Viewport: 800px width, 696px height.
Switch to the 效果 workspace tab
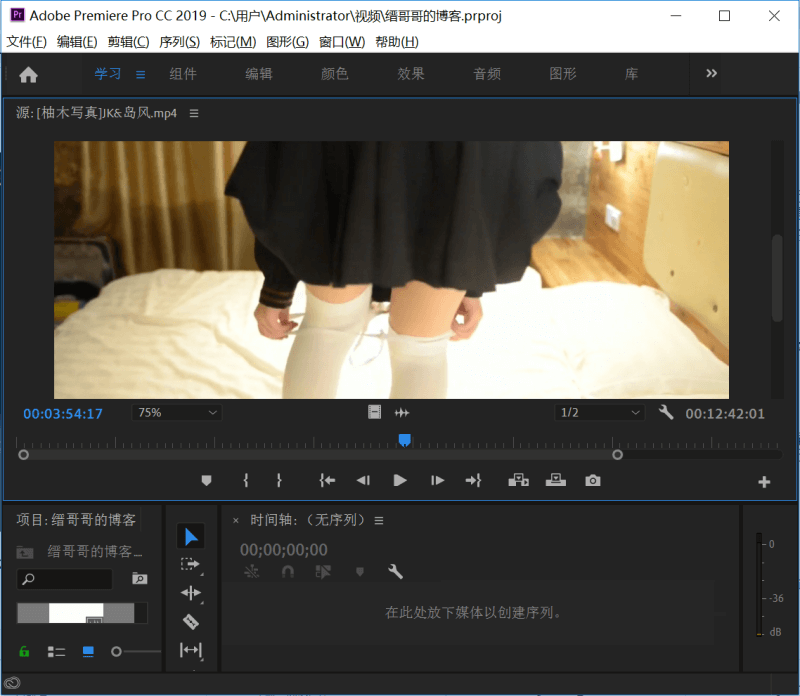tap(411, 74)
